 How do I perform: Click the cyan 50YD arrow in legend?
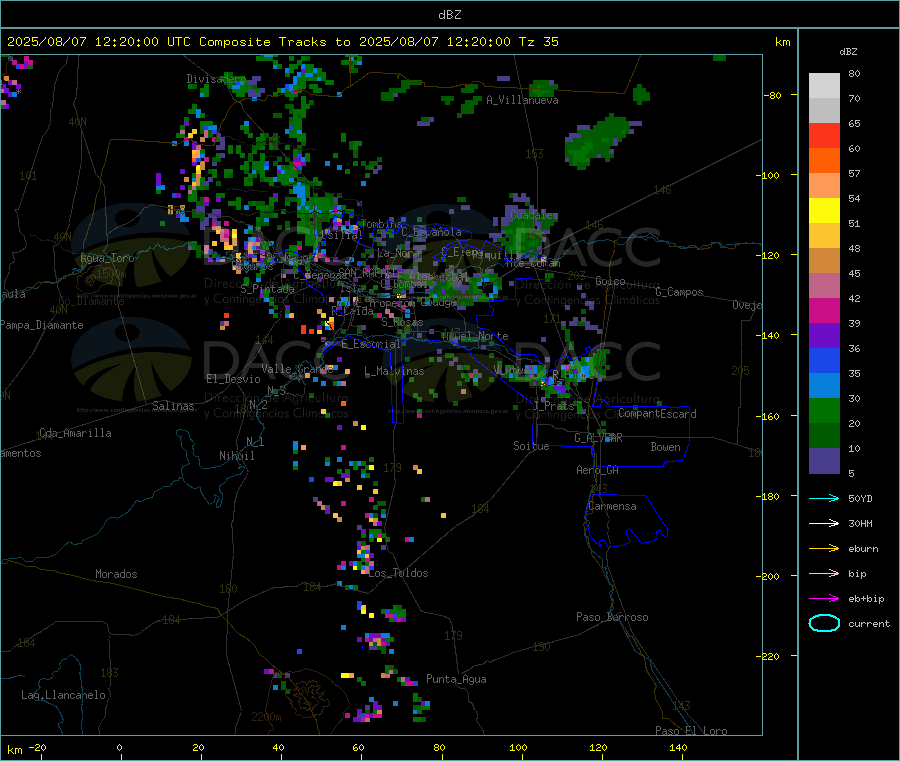(824, 498)
